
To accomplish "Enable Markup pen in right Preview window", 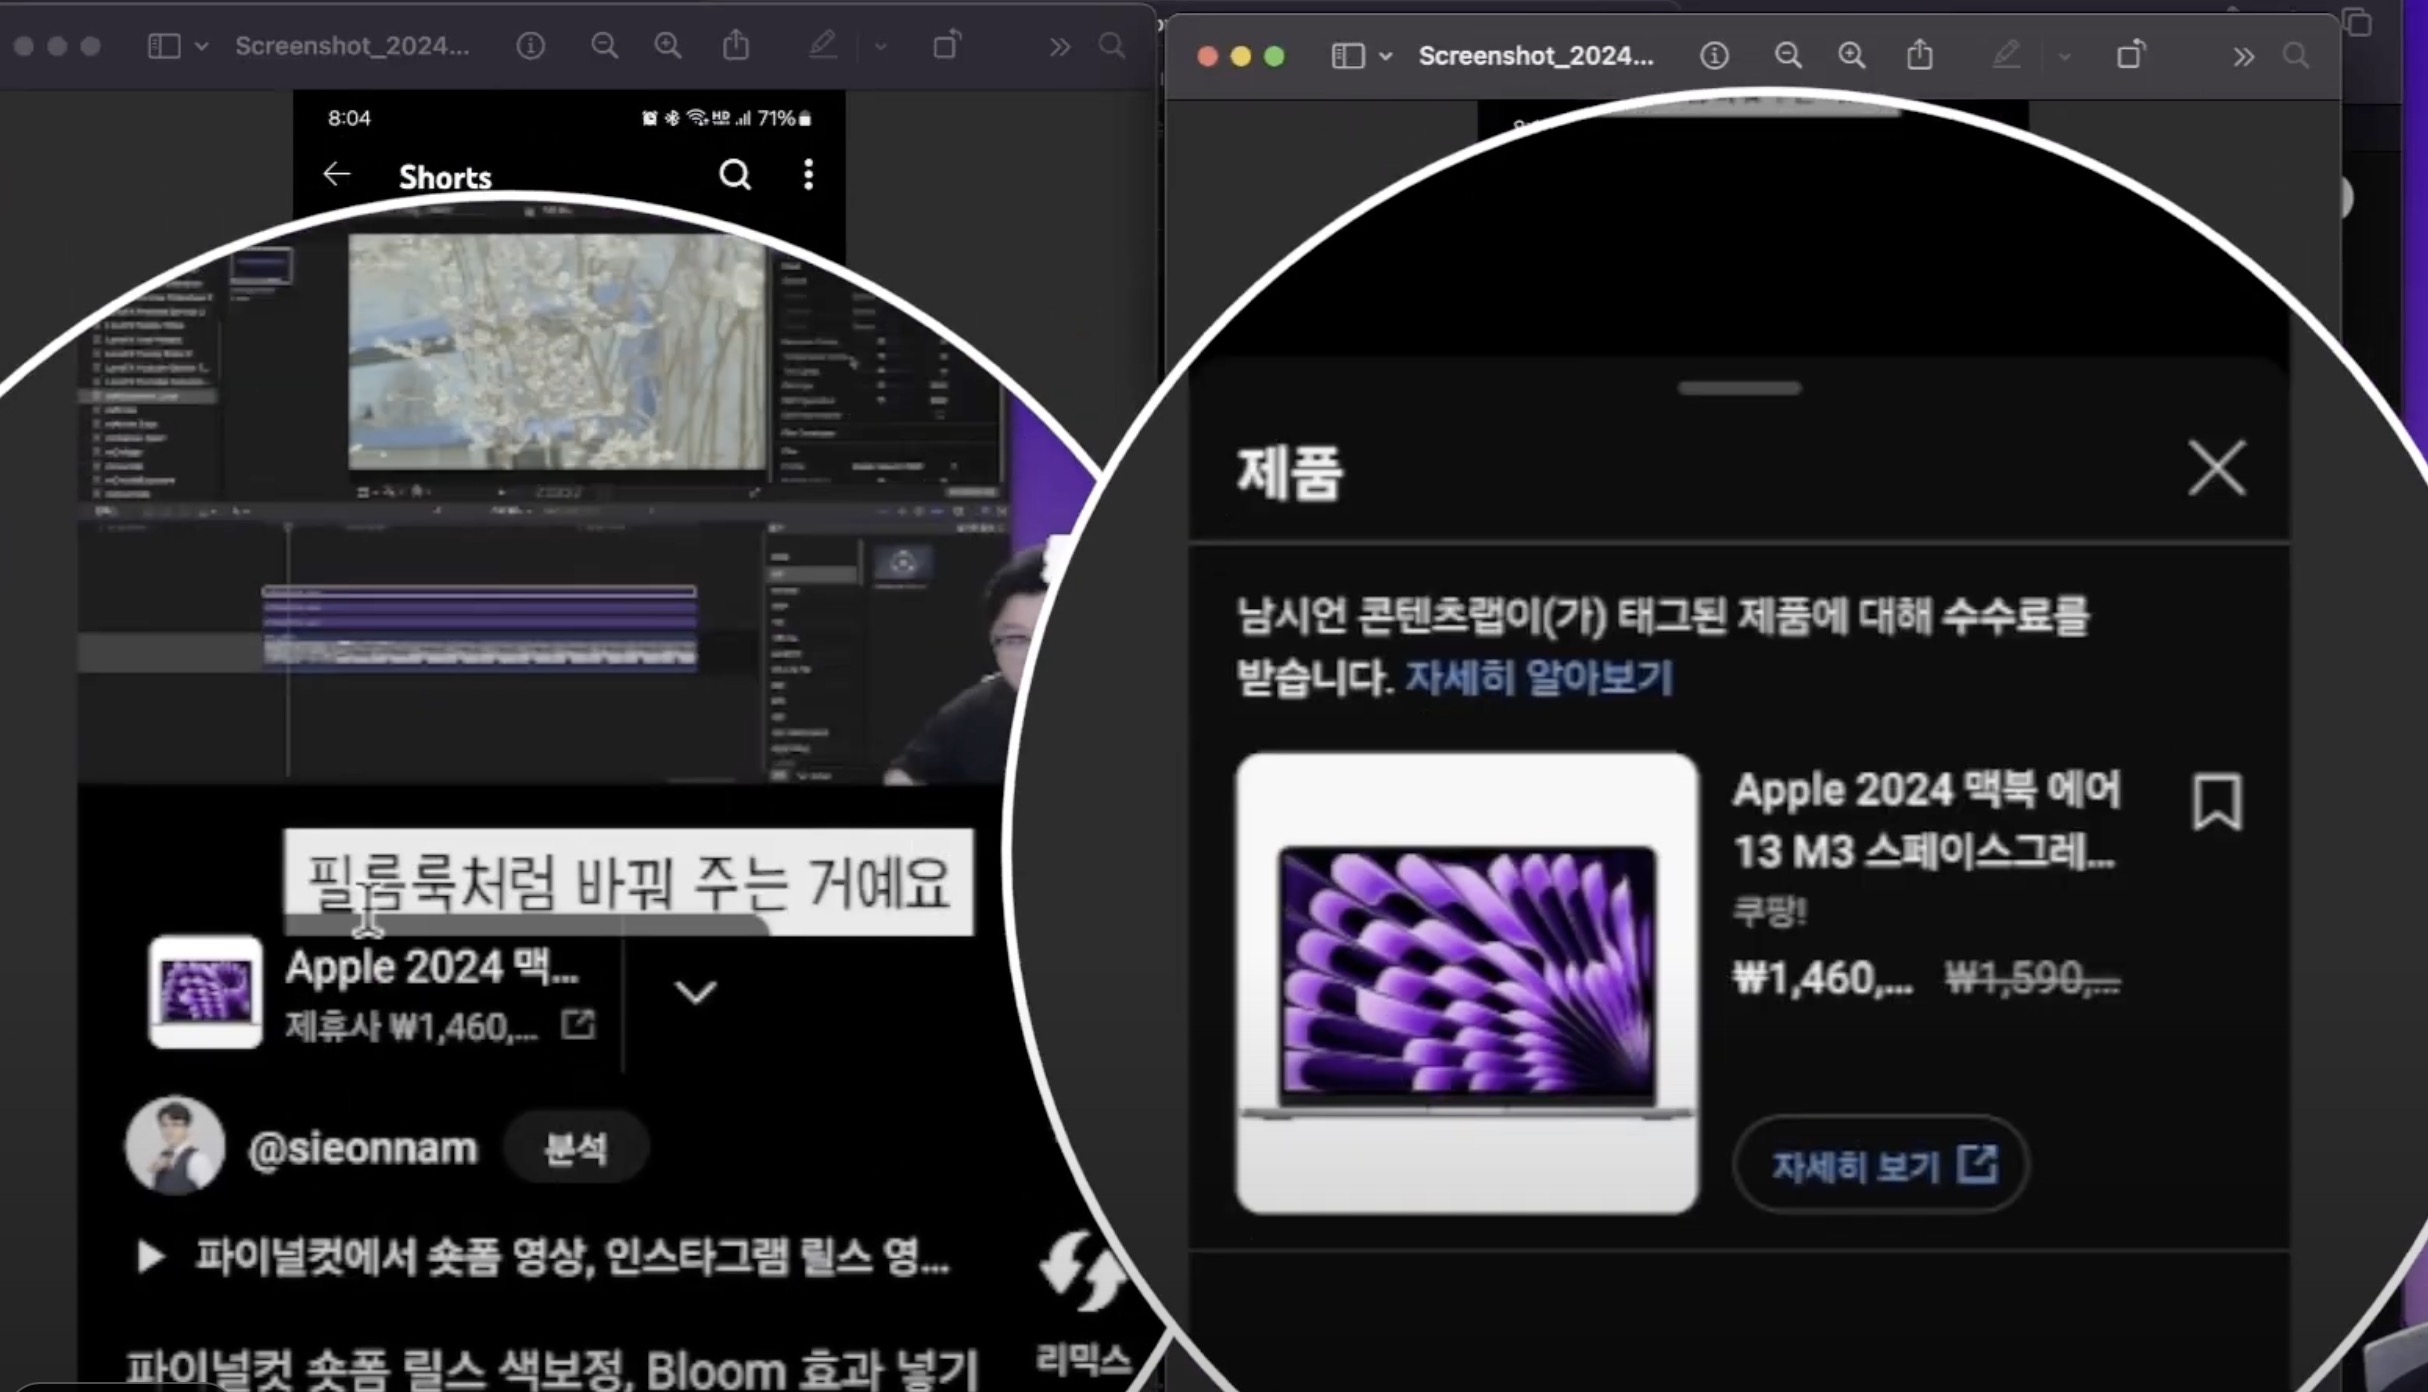I will point(2006,55).
